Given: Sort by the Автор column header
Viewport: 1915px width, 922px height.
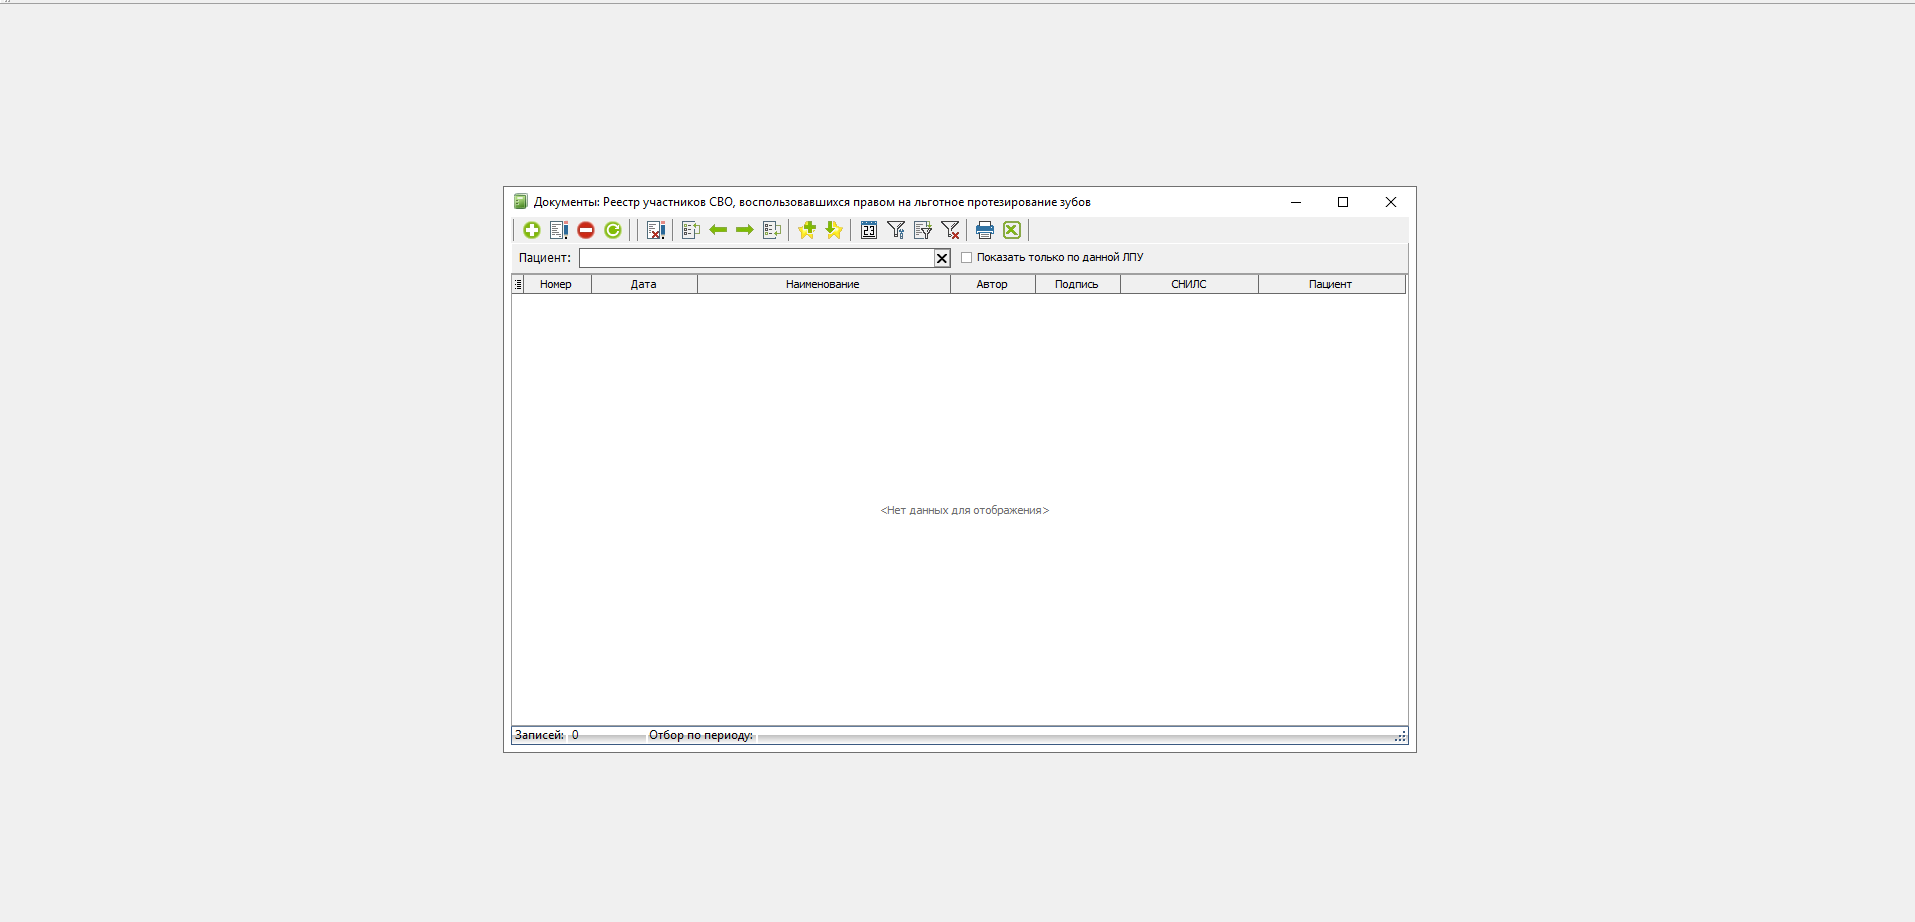Looking at the screenshot, I should [992, 284].
